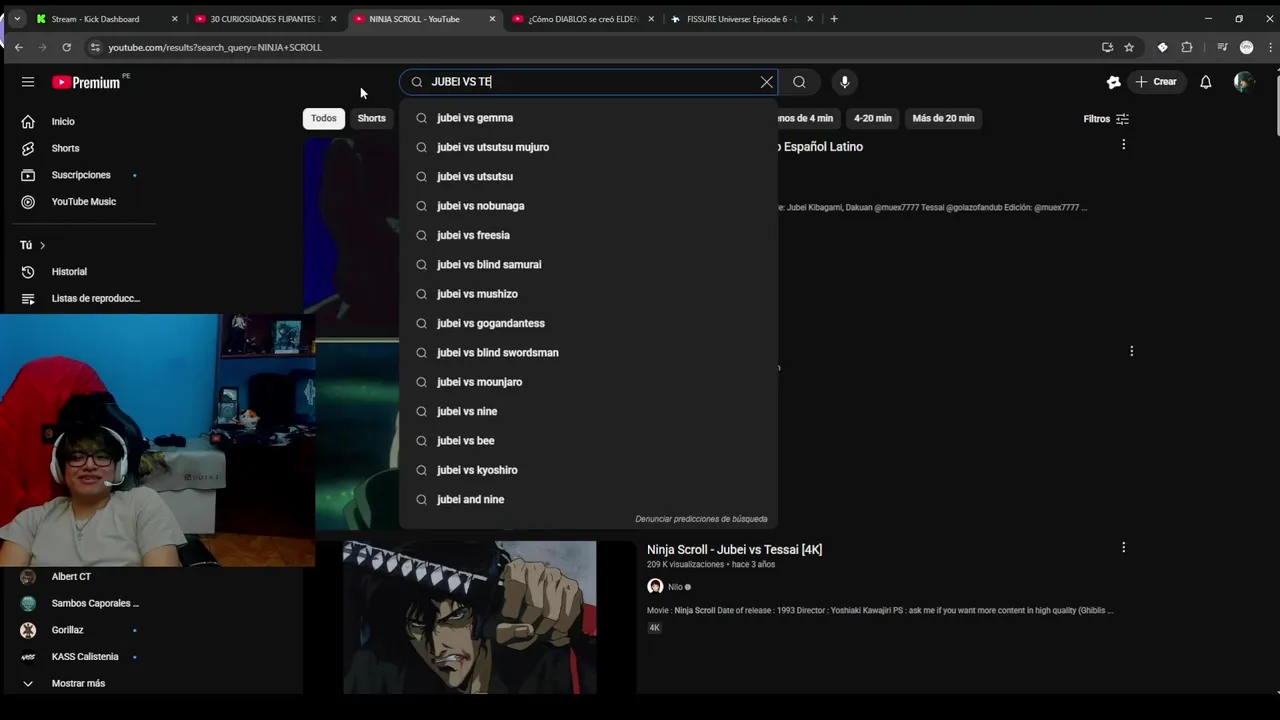Choose suggestion jubei vs gemma
The width and height of the screenshot is (1280, 720).
tap(588, 118)
